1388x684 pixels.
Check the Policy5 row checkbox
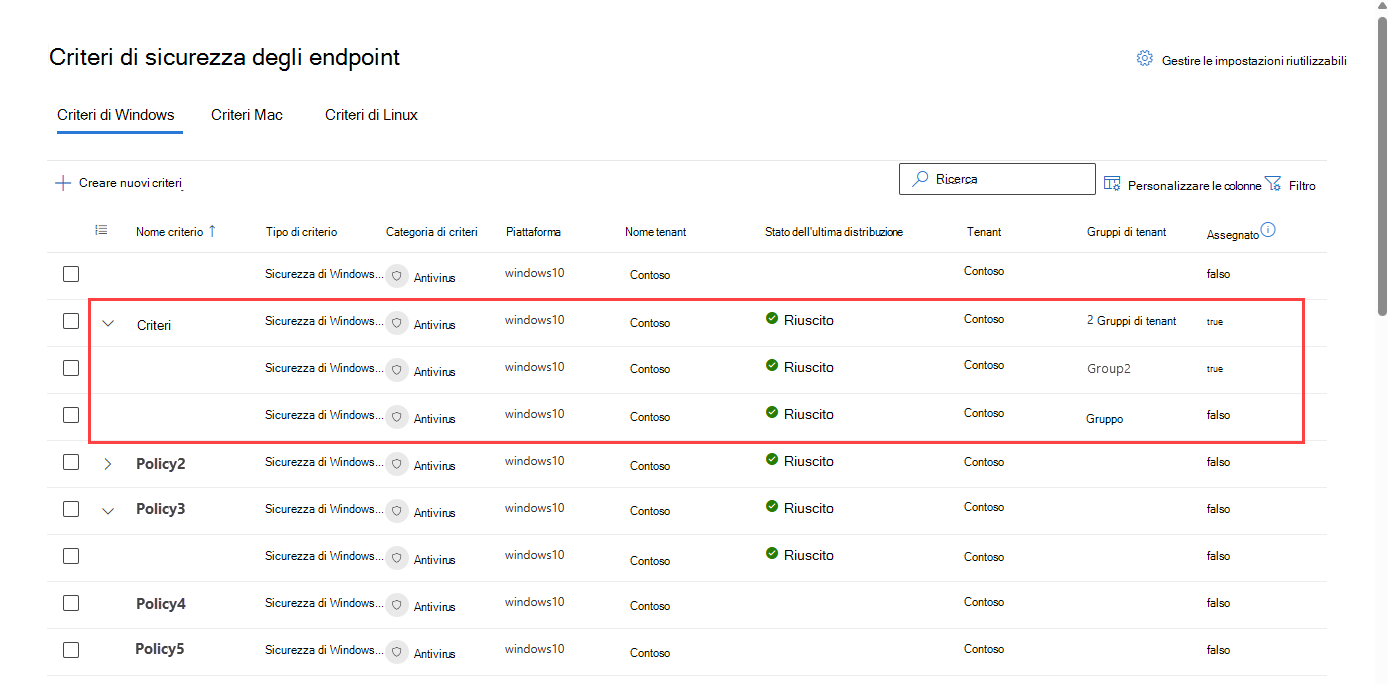tap(71, 649)
